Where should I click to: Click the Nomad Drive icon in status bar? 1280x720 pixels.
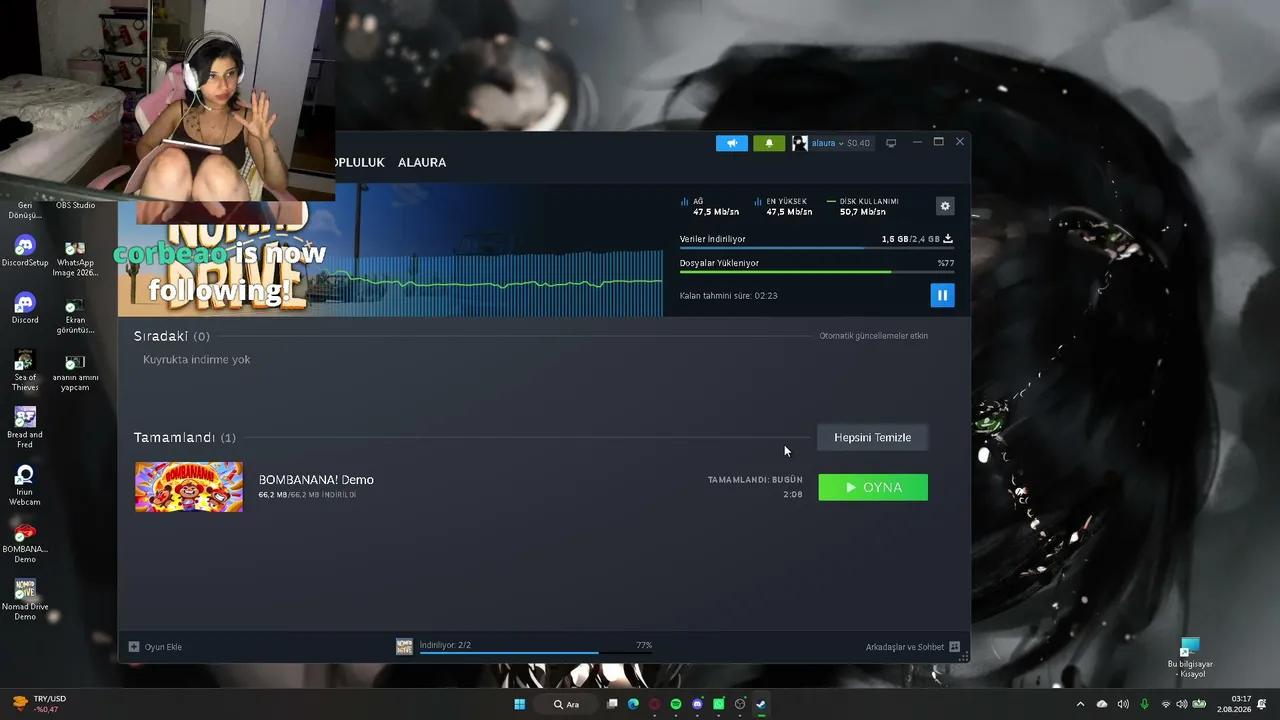click(x=404, y=647)
